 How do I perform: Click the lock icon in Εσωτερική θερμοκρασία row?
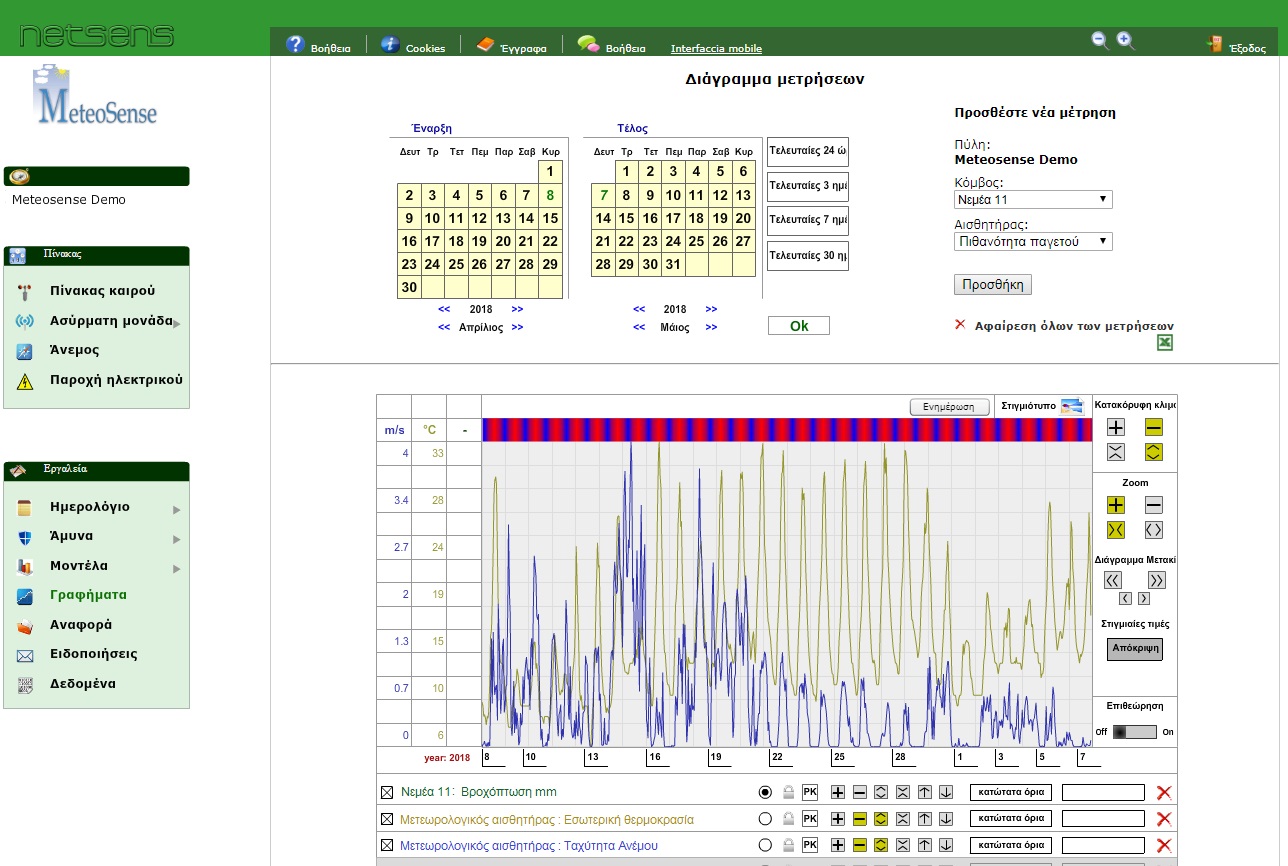click(x=788, y=819)
